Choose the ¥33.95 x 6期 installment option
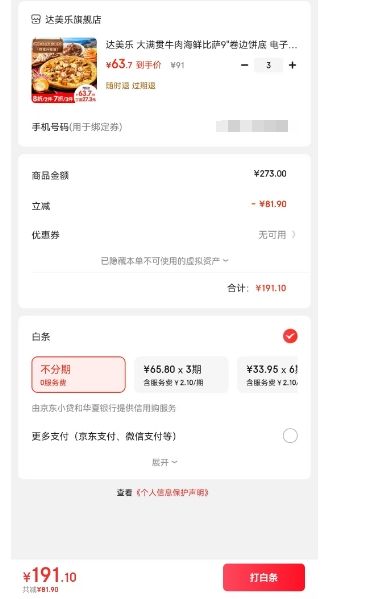 [x=268, y=374]
